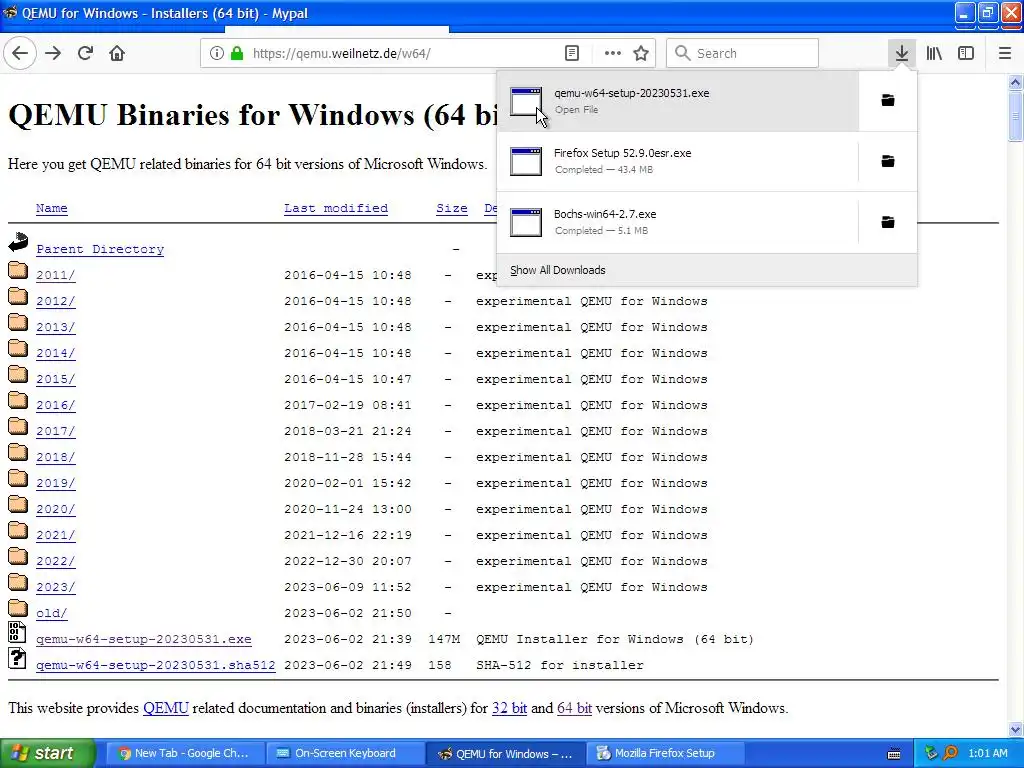Switch to On-Screen Keyboard taskbar item
The width and height of the screenshot is (1024, 768).
345,754
